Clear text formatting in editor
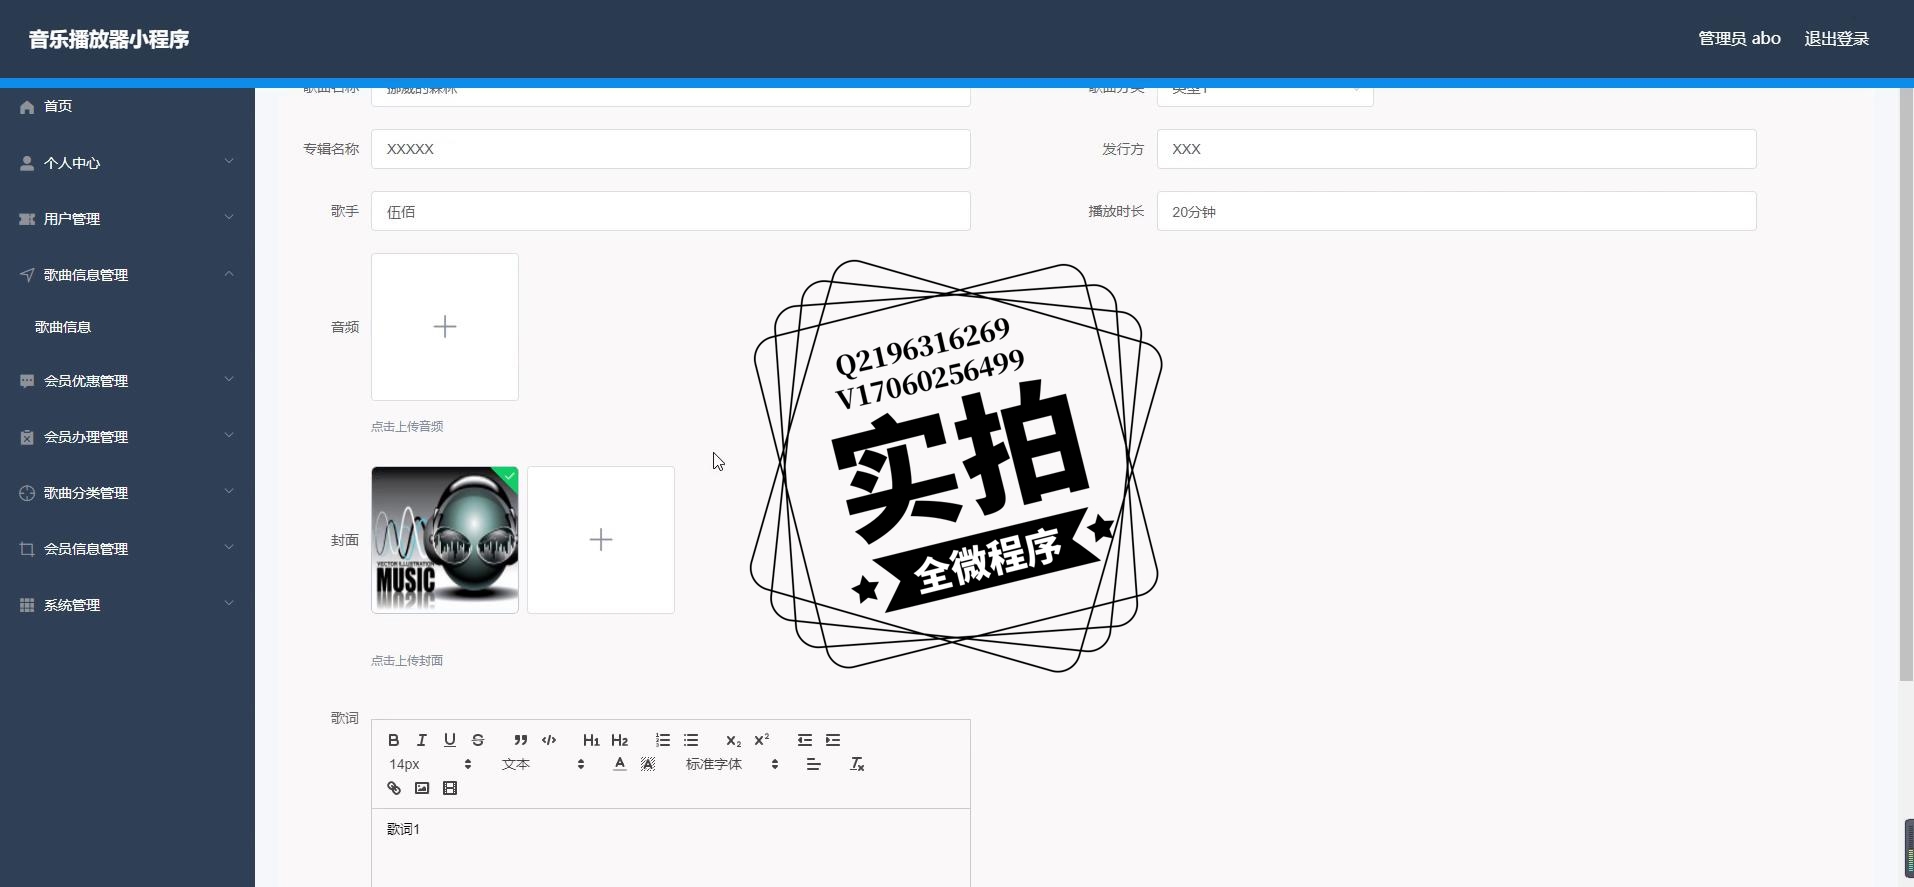The height and width of the screenshot is (887, 1914). tap(857, 764)
